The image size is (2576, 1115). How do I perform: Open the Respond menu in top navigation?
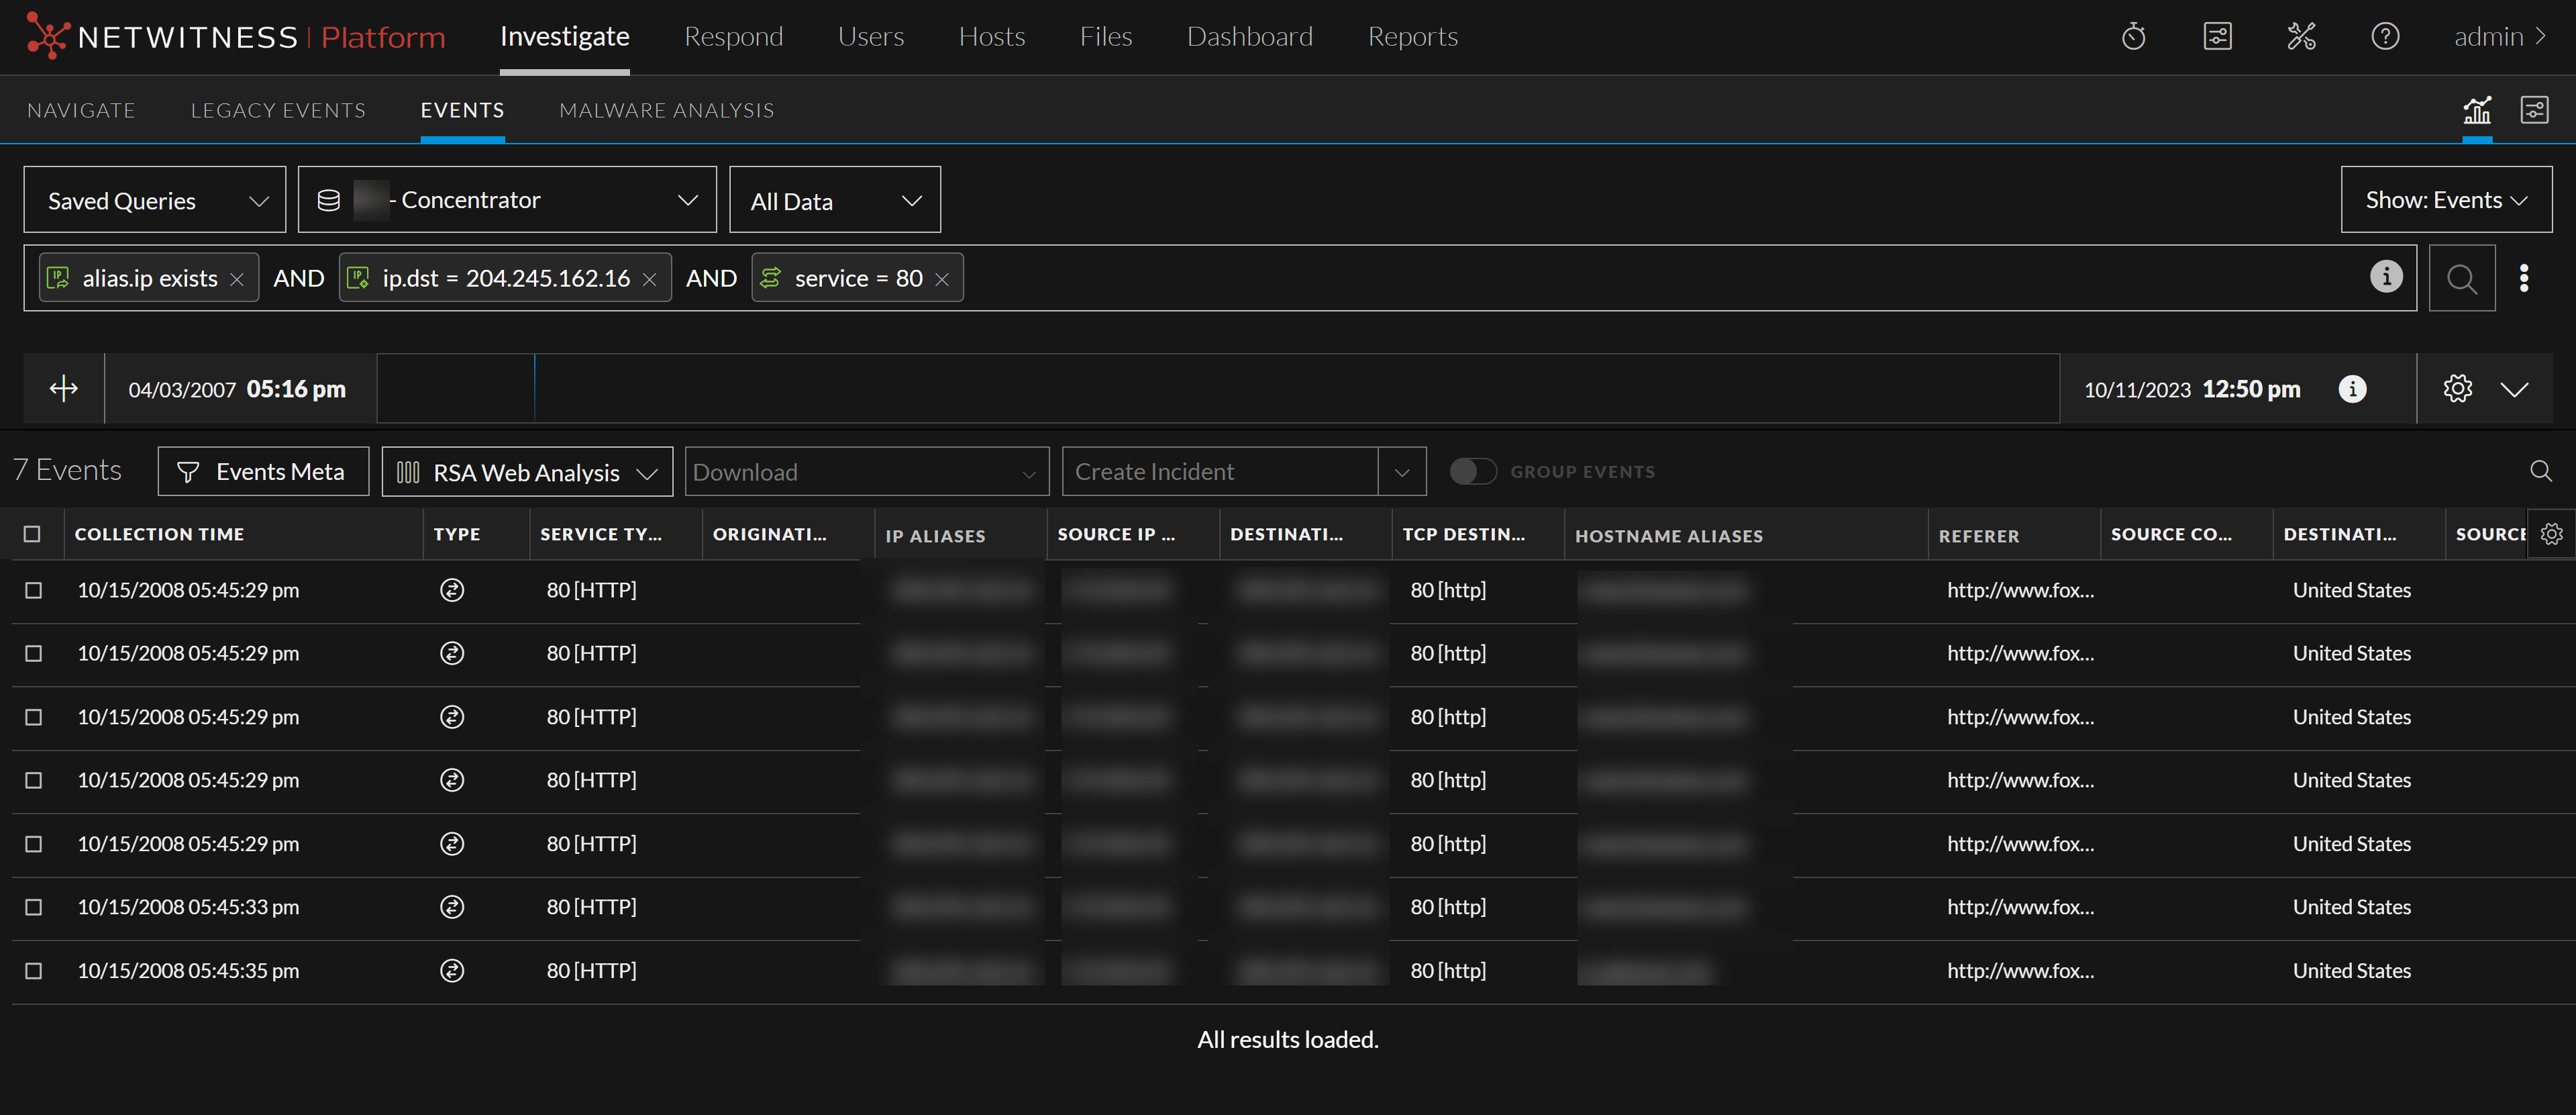[x=733, y=37]
